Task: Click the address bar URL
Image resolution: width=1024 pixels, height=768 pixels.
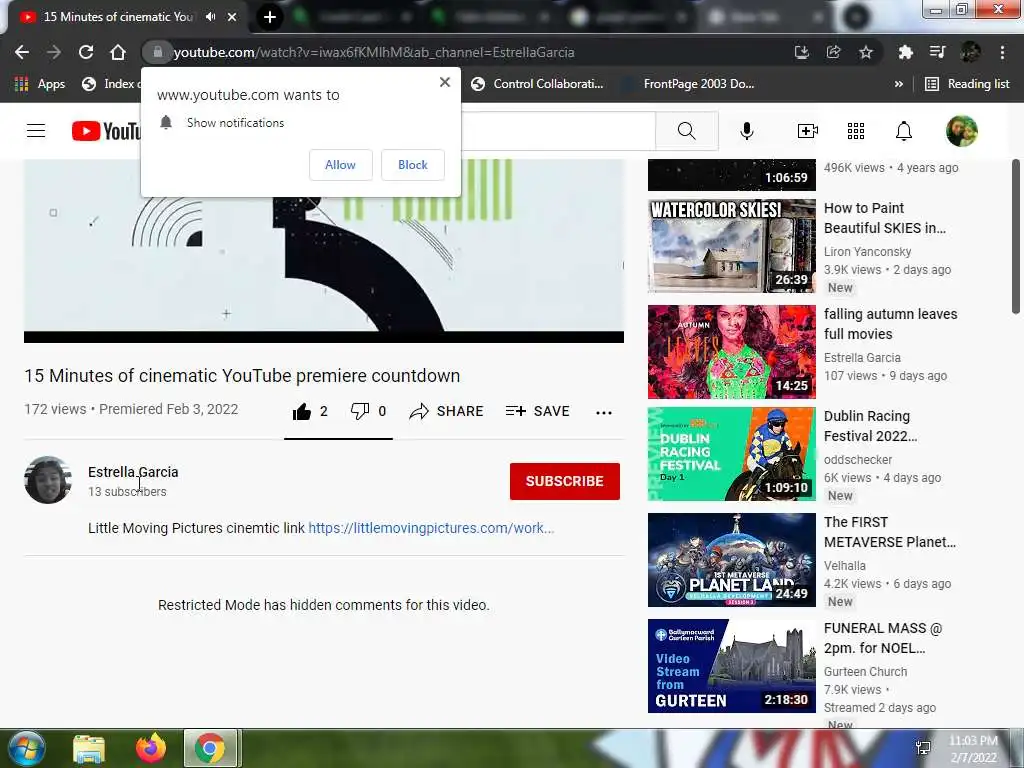Action: 374,52
